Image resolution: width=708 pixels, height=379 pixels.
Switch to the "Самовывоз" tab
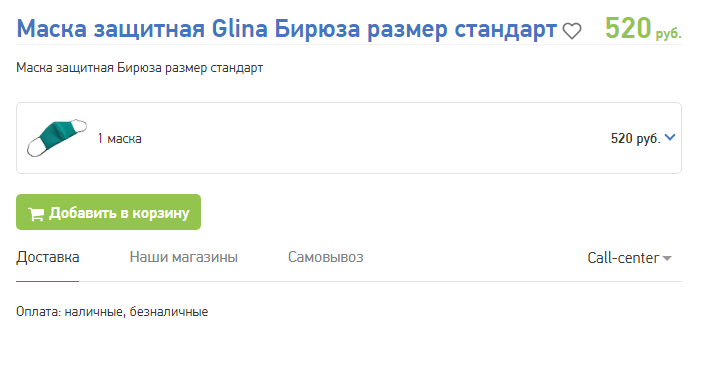326,257
